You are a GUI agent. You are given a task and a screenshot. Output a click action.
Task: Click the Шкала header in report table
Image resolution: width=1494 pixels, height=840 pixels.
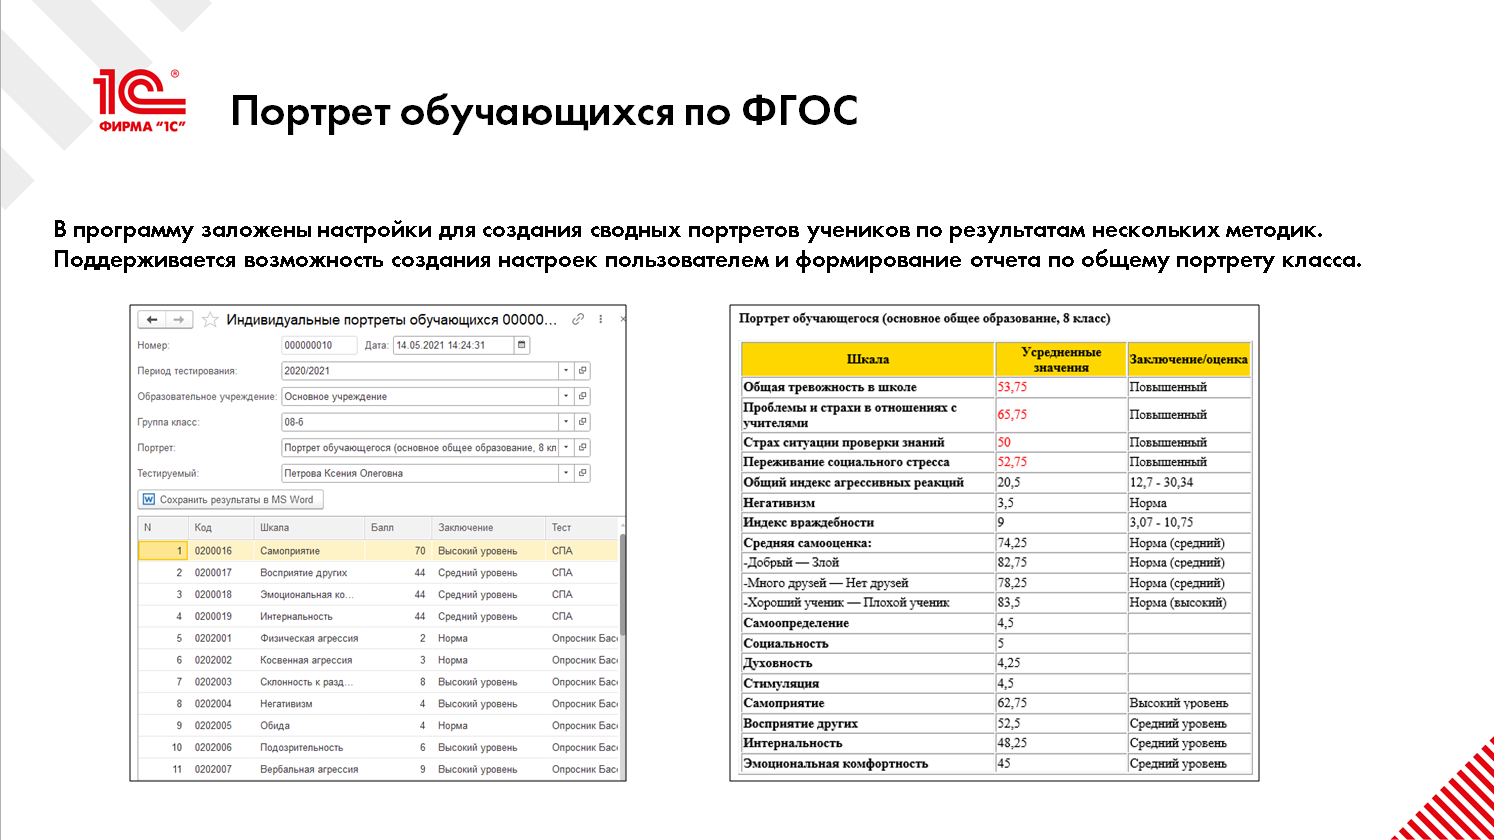(868, 360)
